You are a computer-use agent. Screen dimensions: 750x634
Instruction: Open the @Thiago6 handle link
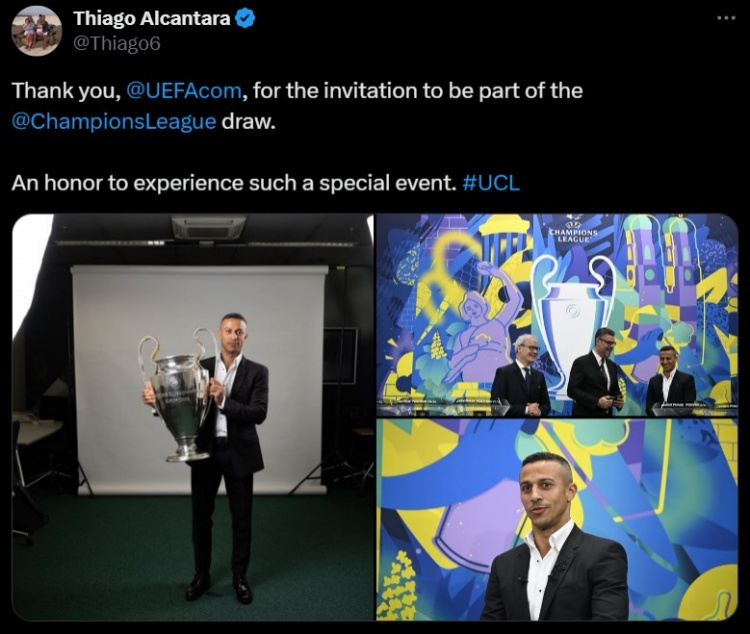point(117,44)
